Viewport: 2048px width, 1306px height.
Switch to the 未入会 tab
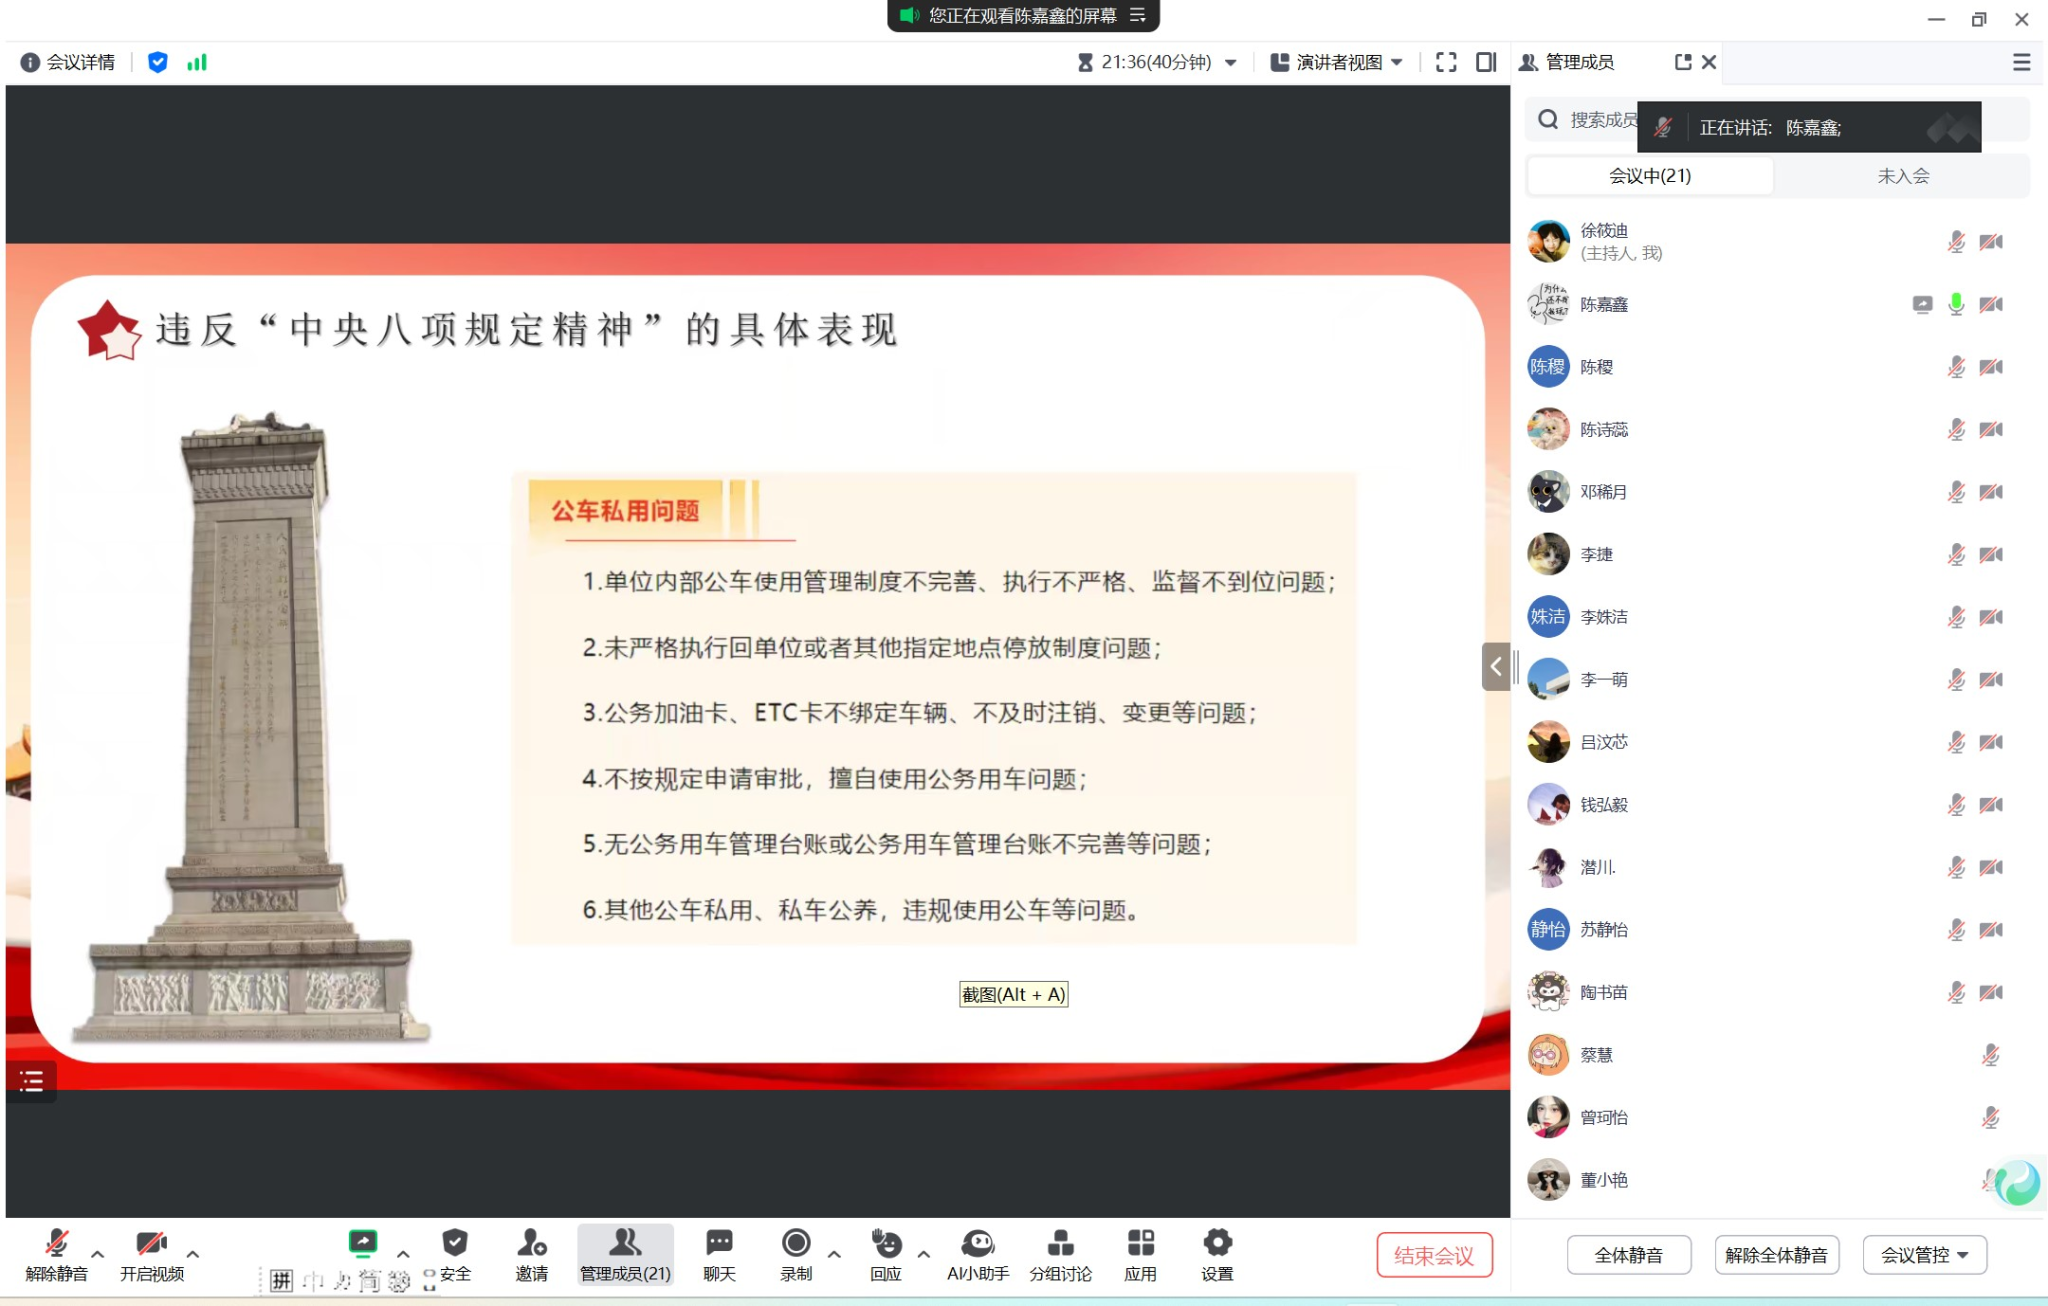(x=1902, y=176)
